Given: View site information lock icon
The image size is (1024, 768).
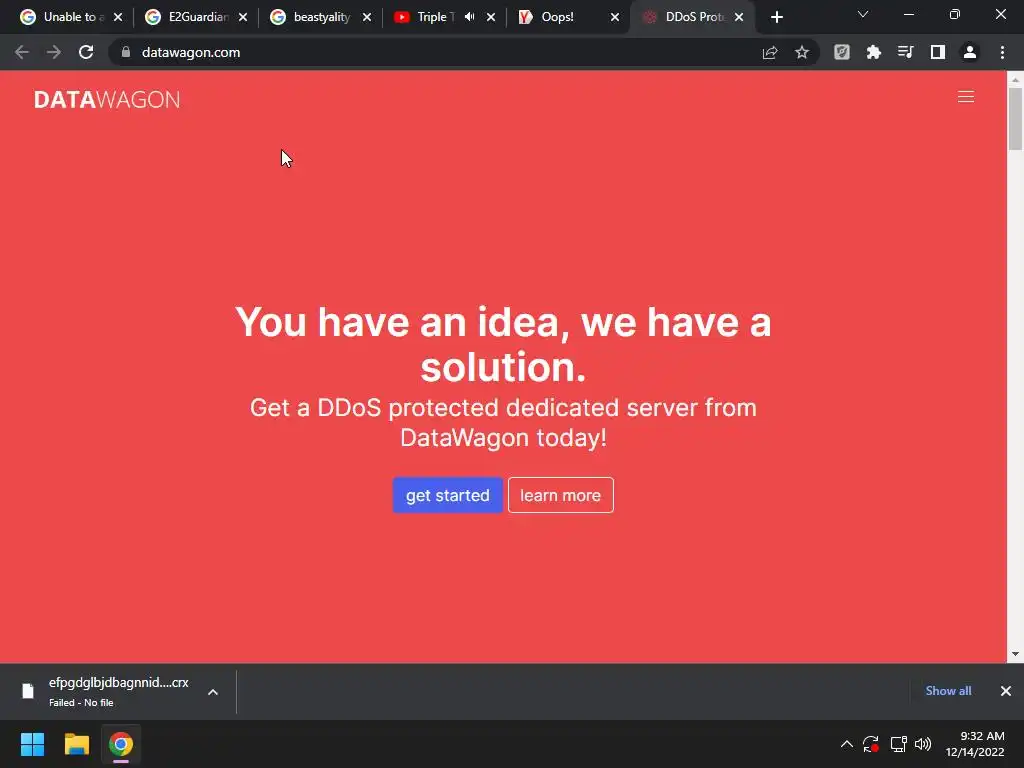Looking at the screenshot, I should (126, 52).
